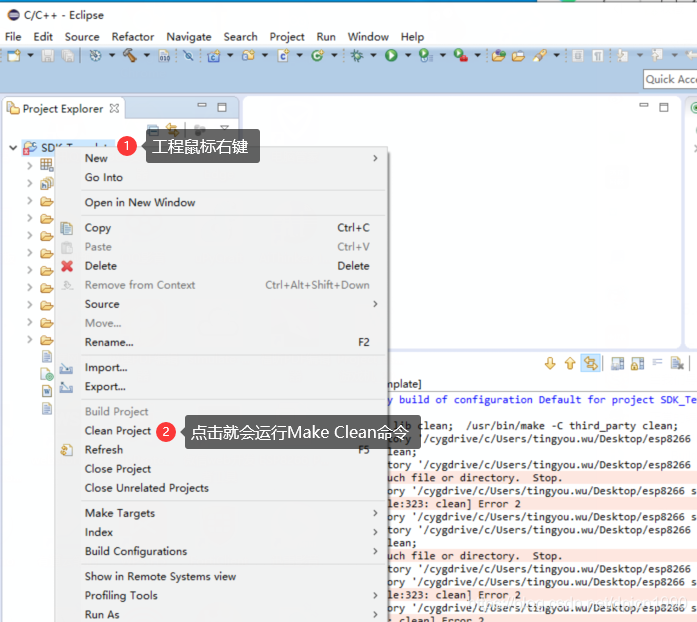Image resolution: width=697 pixels, height=622 pixels.
Task: Select the Project Explorer tab
Action: (63, 109)
